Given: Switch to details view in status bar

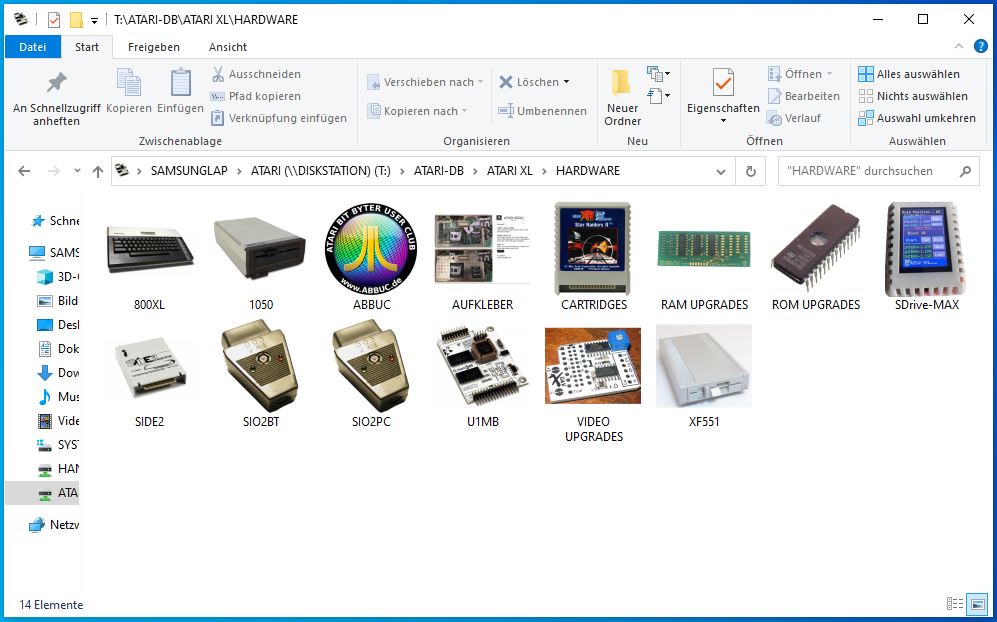Looking at the screenshot, I should [955, 604].
